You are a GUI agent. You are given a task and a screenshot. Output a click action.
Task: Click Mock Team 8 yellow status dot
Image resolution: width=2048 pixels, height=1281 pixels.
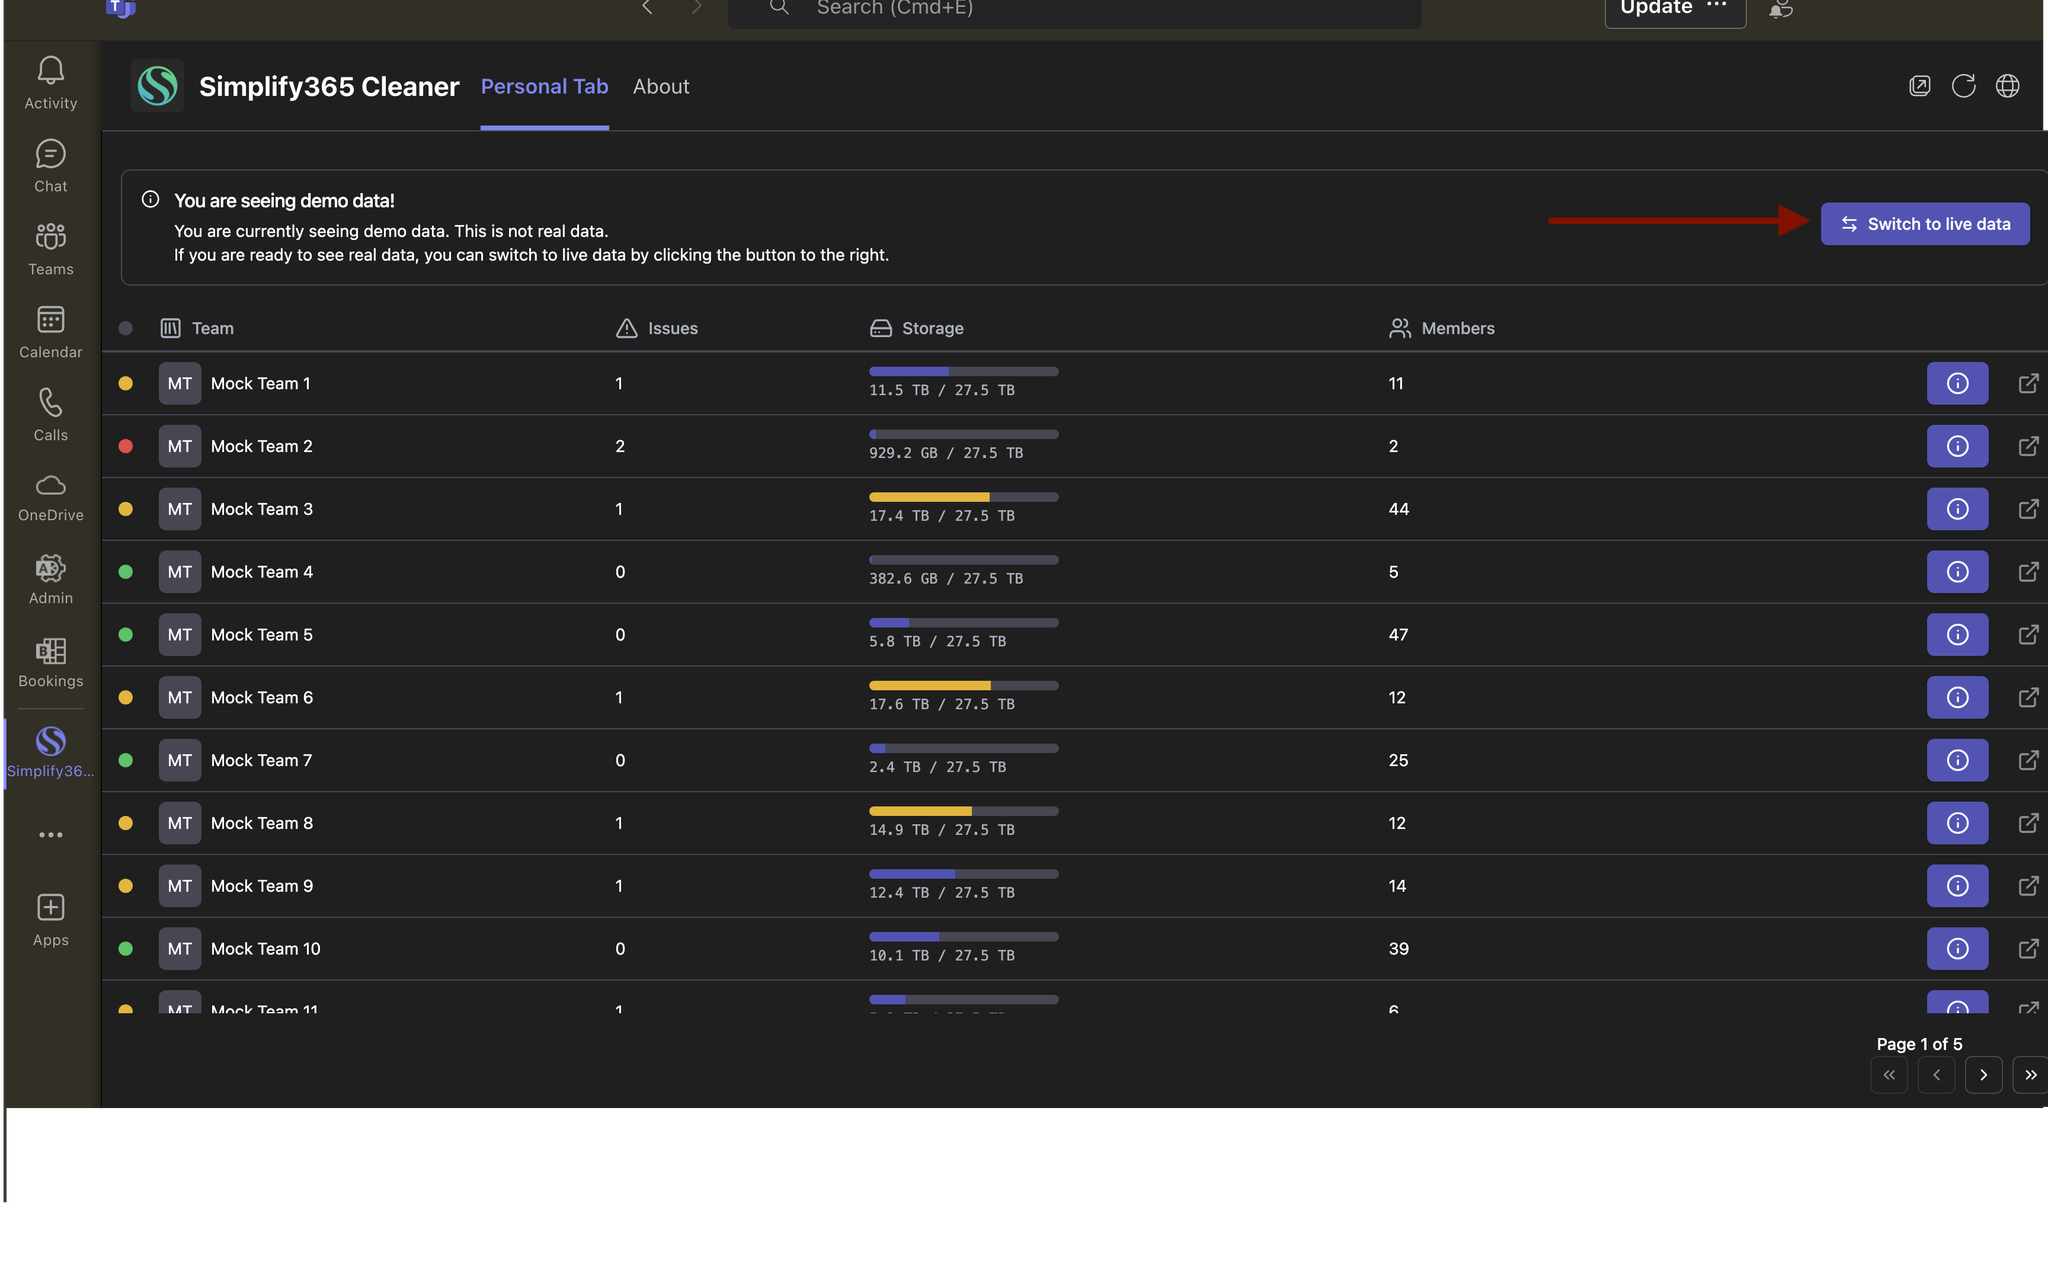coord(126,823)
